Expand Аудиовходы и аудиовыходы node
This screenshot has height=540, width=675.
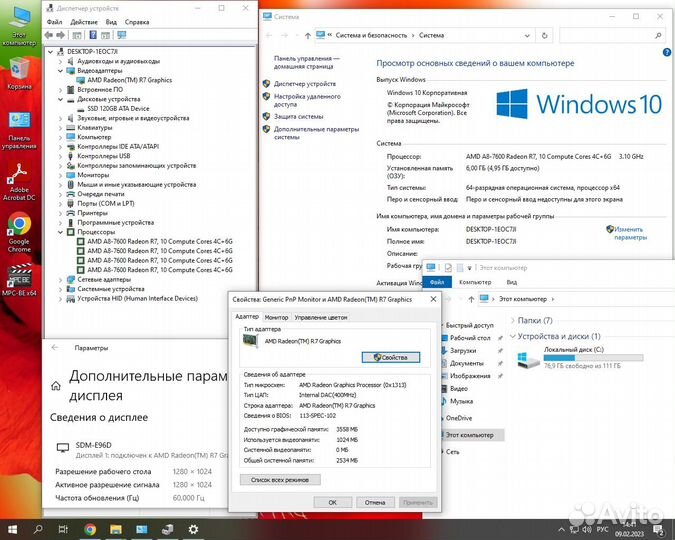(61, 61)
